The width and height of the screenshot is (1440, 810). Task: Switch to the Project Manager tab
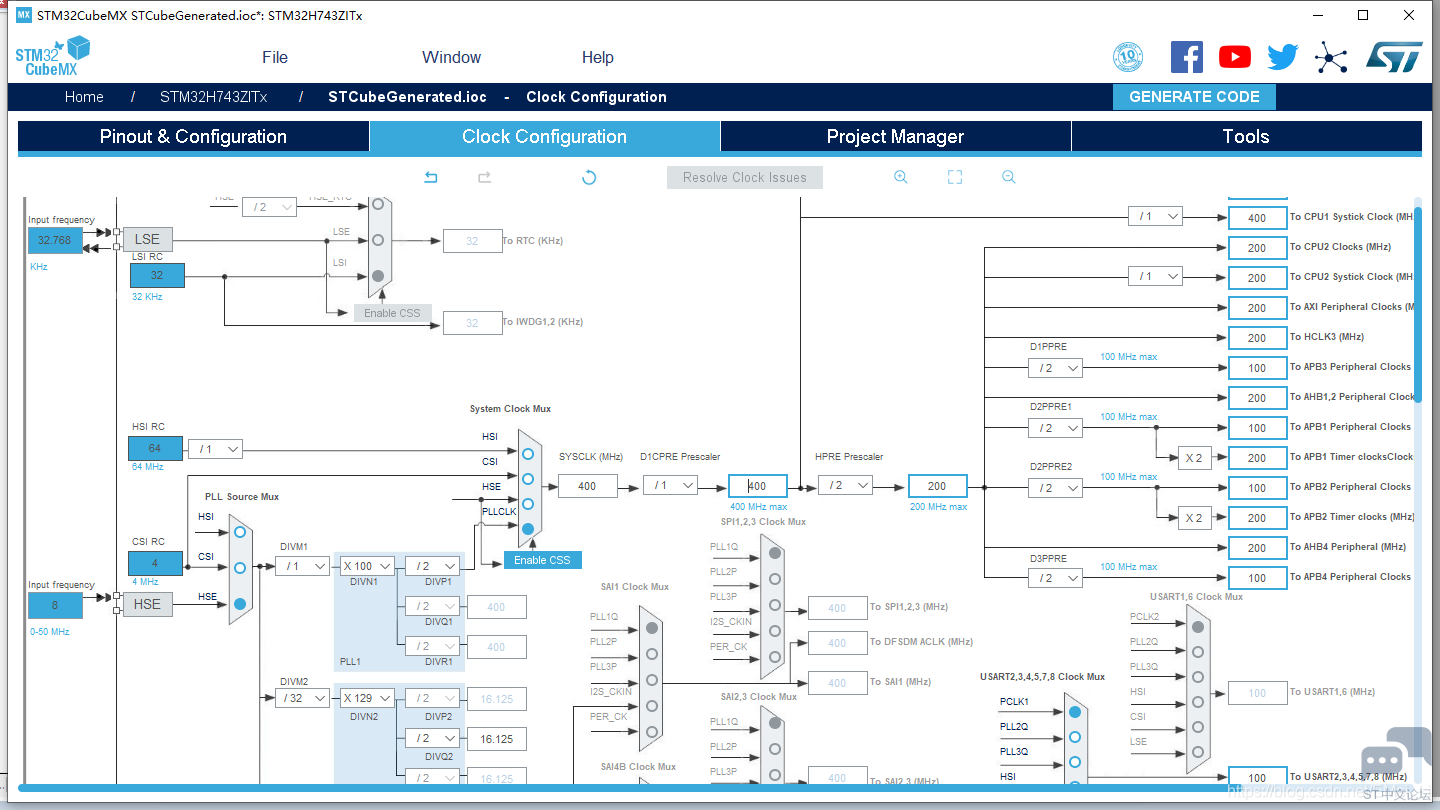pyautogui.click(x=896, y=137)
